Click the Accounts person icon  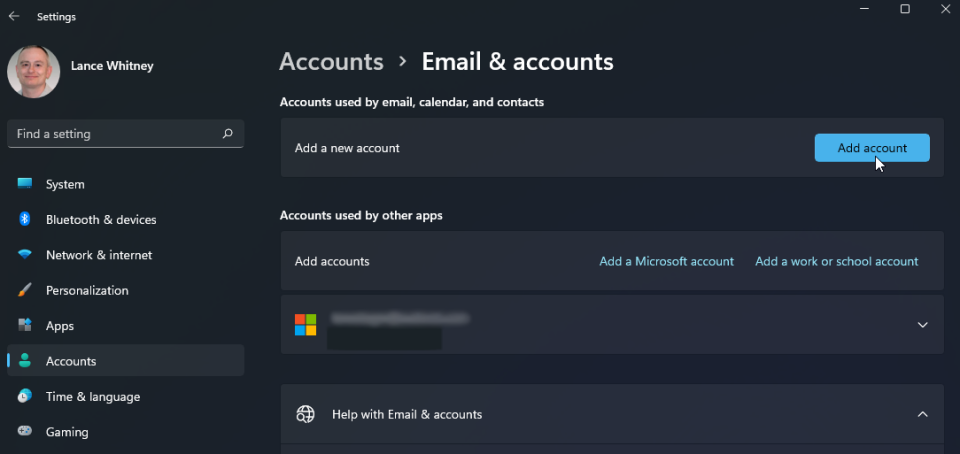[24, 361]
